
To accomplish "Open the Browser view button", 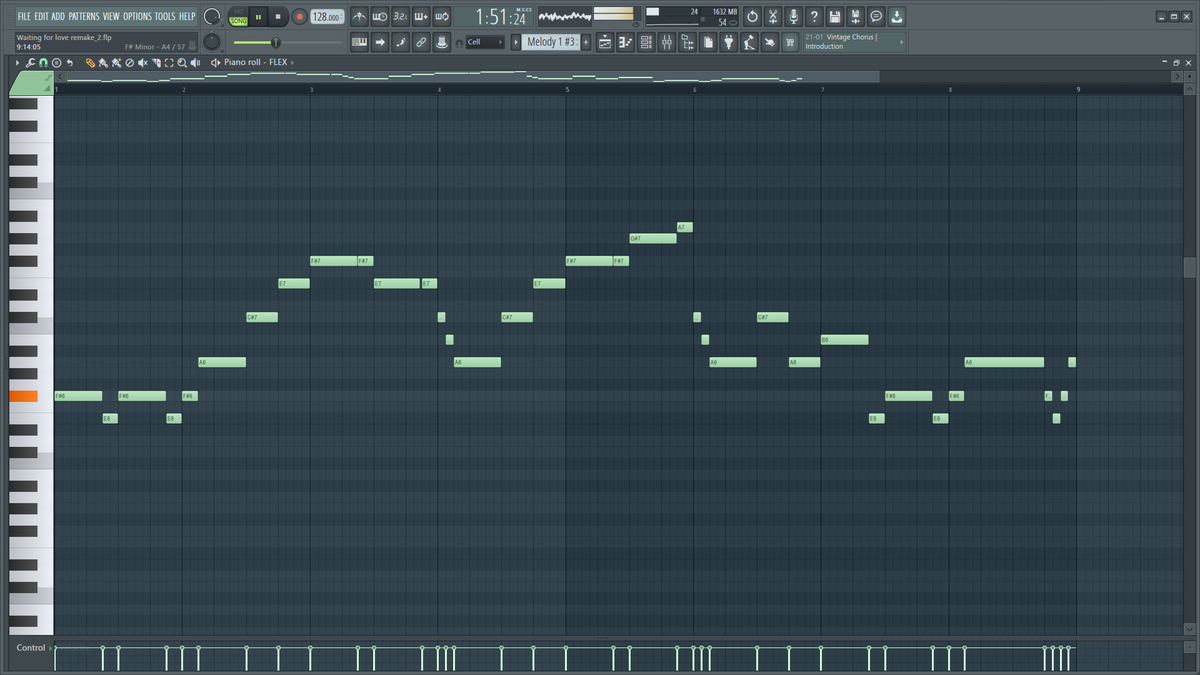I will tap(688, 42).
